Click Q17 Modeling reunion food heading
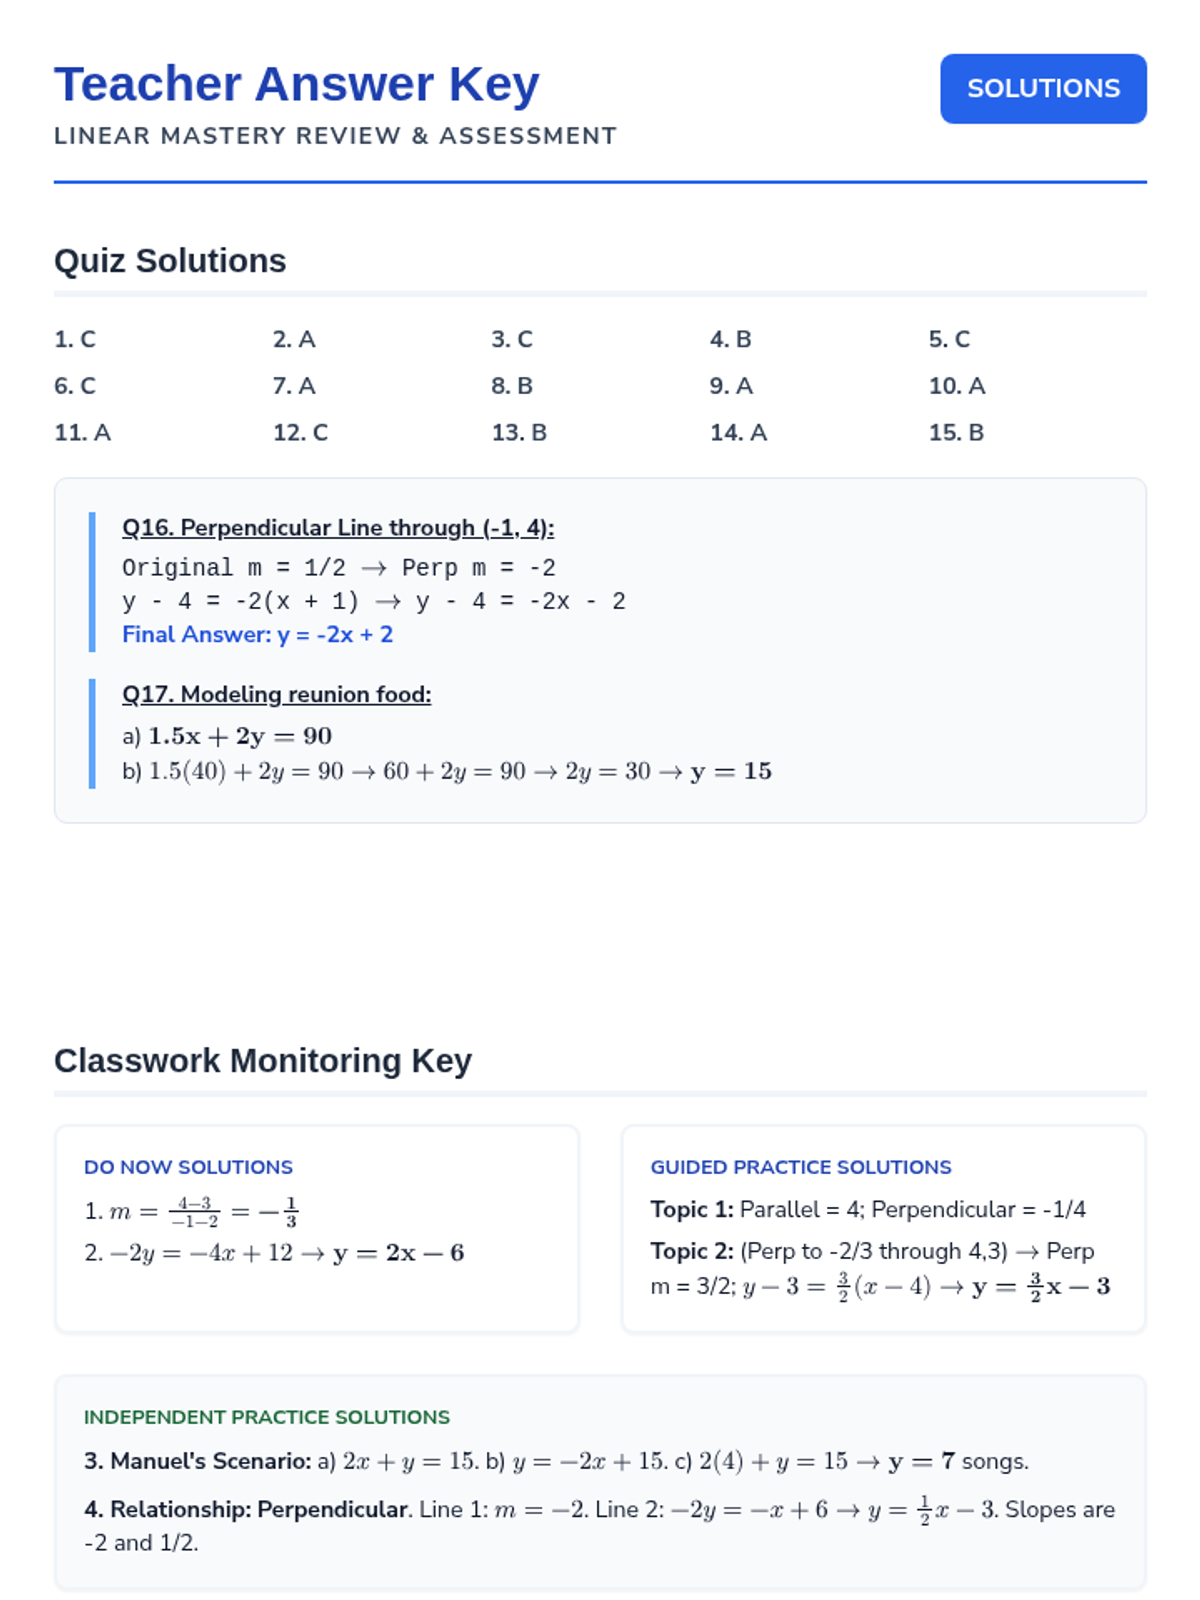The width and height of the screenshot is (1200, 1600). point(277,694)
